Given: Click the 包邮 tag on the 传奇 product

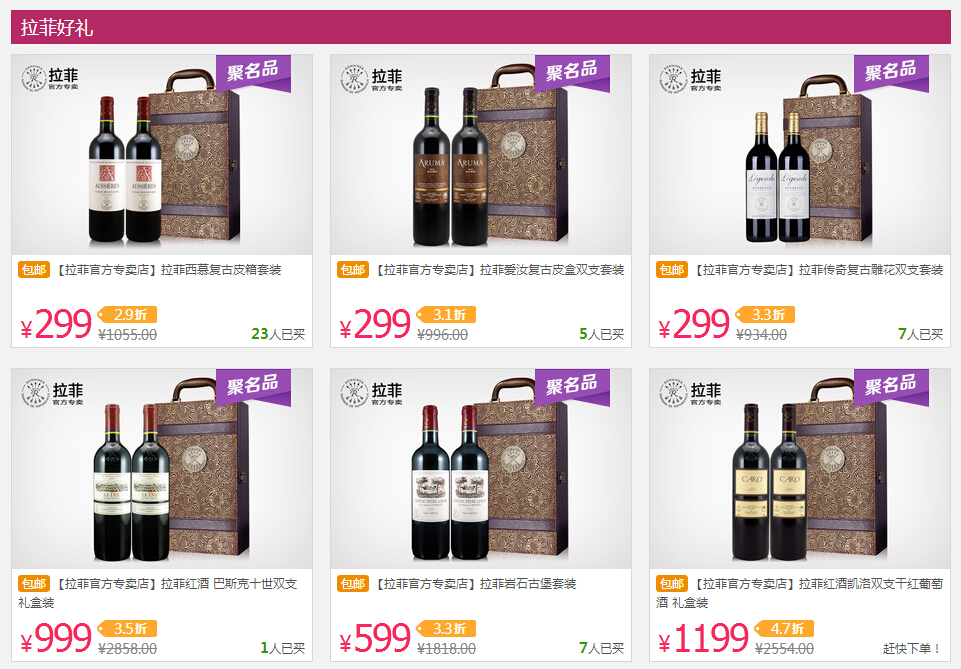Looking at the screenshot, I should tap(672, 270).
